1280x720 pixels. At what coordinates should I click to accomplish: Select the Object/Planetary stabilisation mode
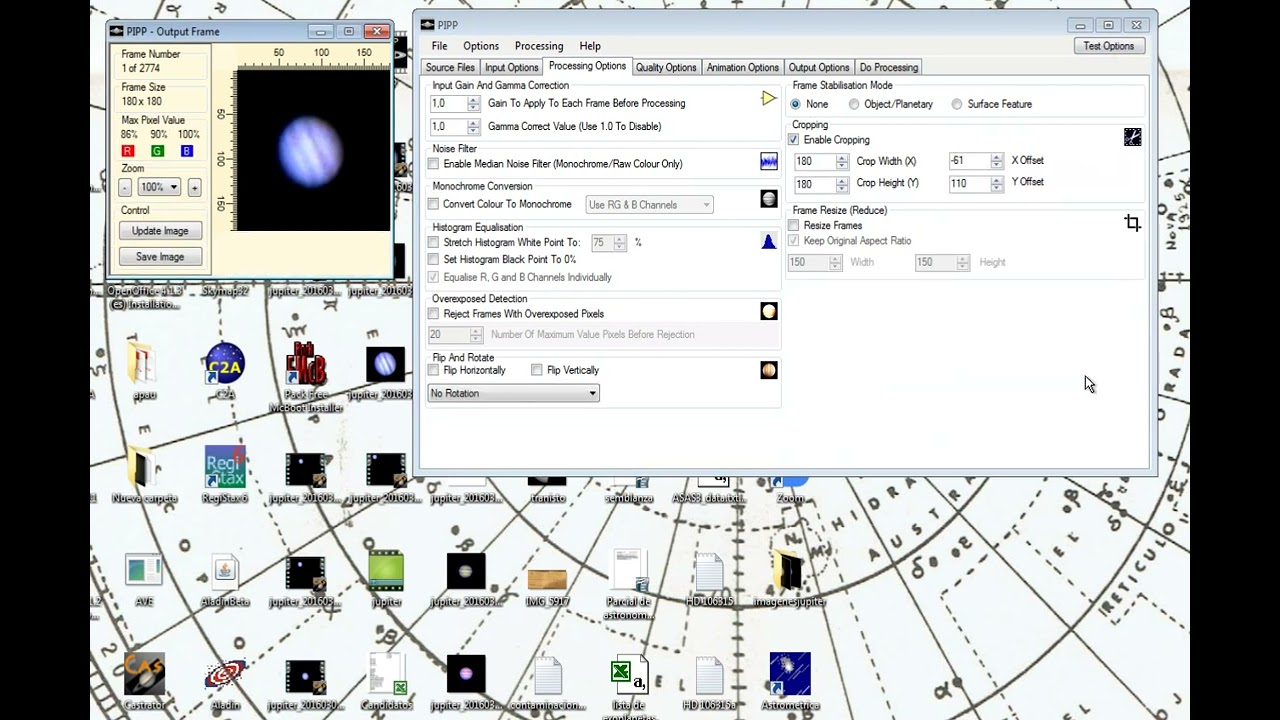[x=854, y=104]
